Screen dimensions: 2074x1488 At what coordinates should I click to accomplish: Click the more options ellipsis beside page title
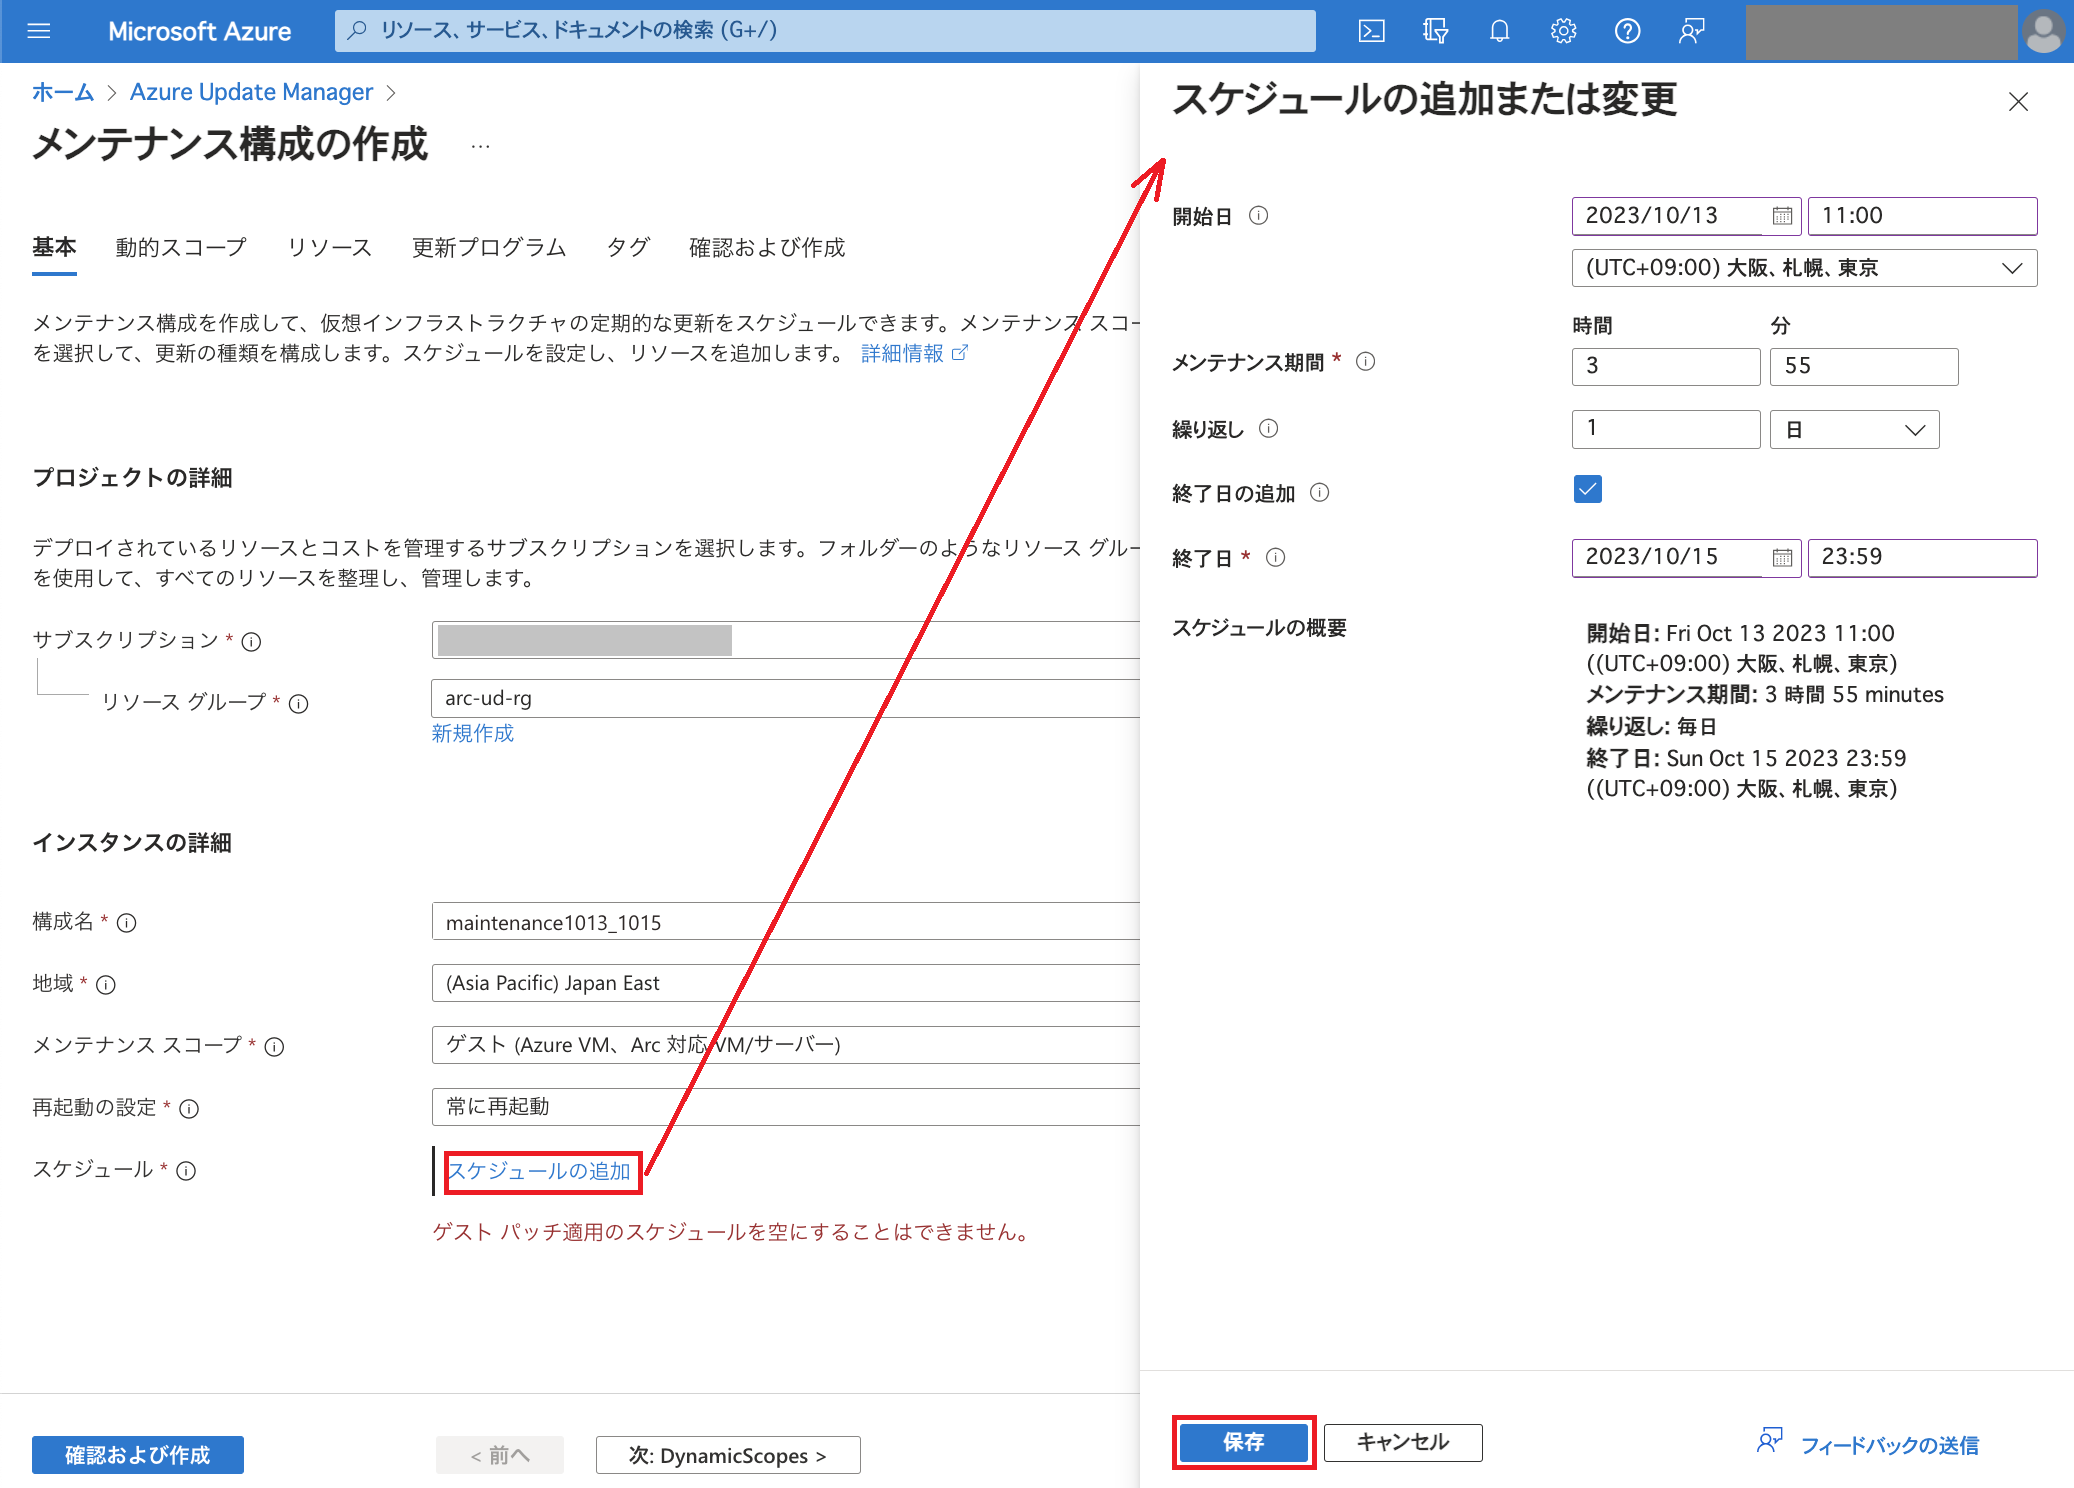[481, 147]
